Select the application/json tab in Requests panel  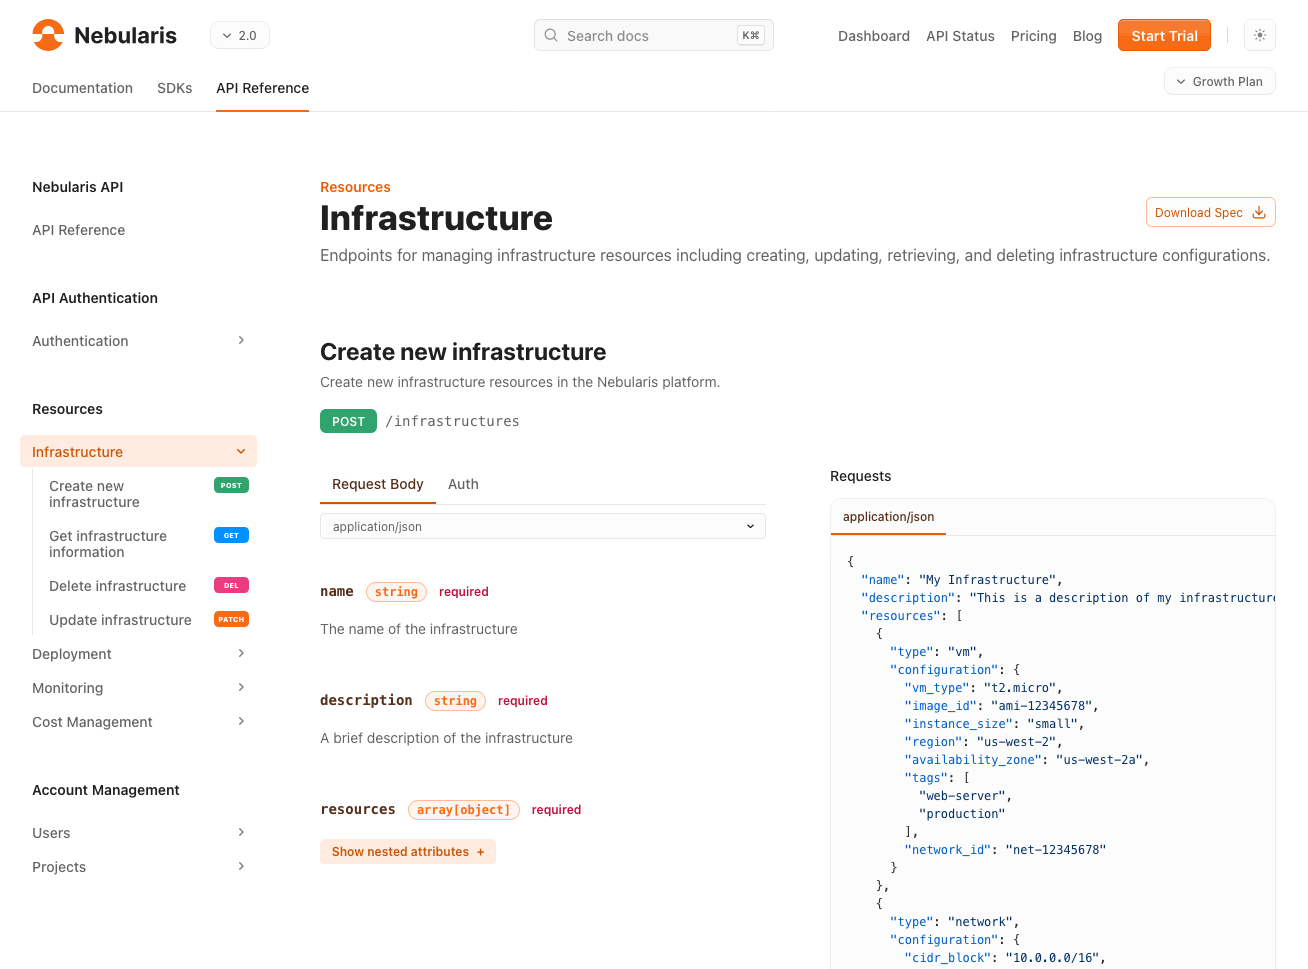tap(888, 517)
